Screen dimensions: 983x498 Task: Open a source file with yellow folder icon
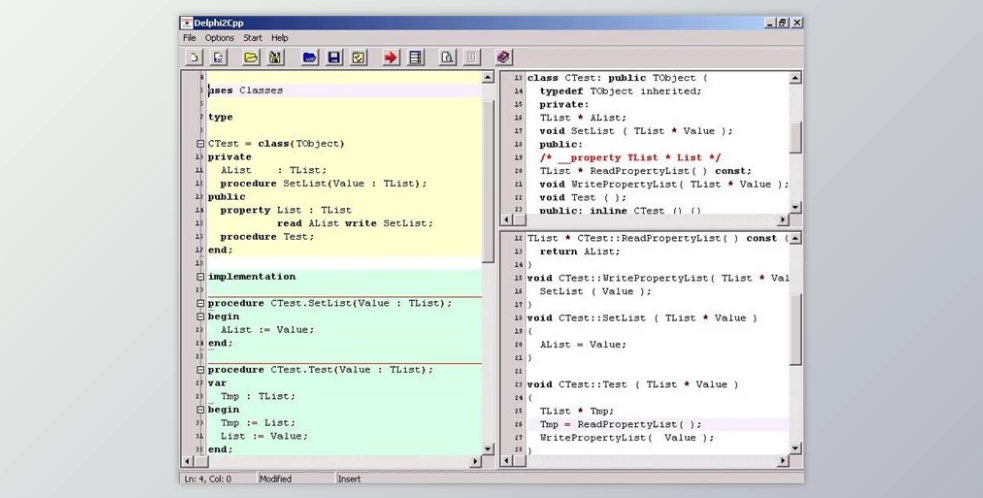(x=252, y=59)
